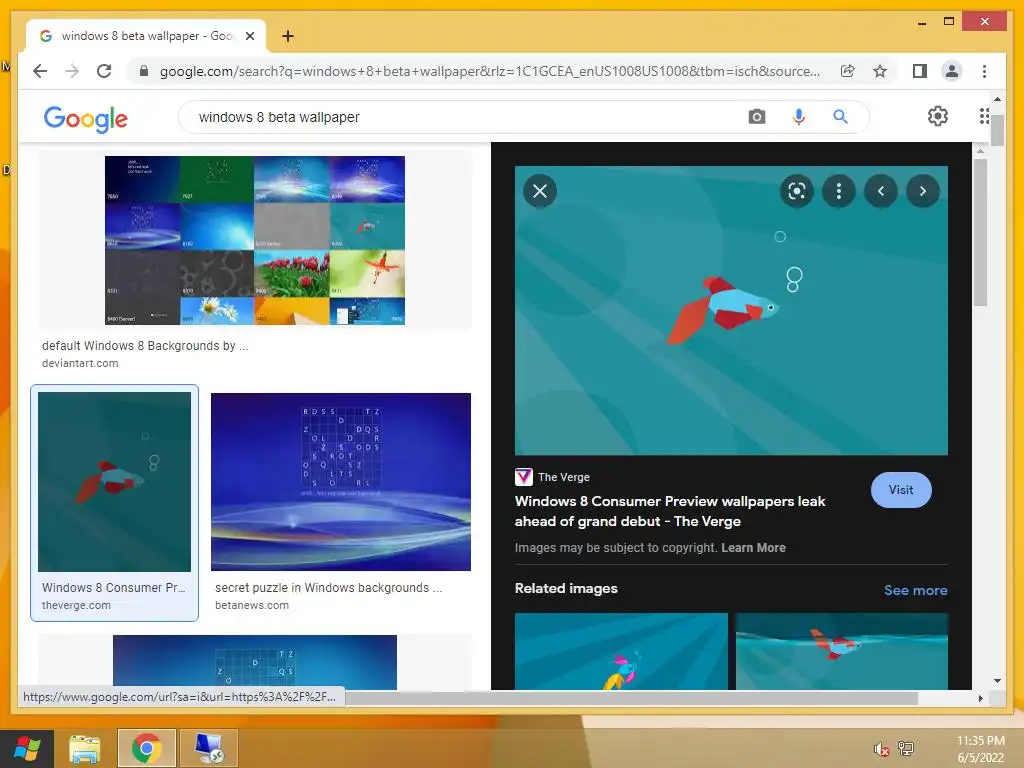This screenshot has height=768, width=1024.
Task: Open the Google apps grid
Action: pyautogui.click(x=984, y=116)
